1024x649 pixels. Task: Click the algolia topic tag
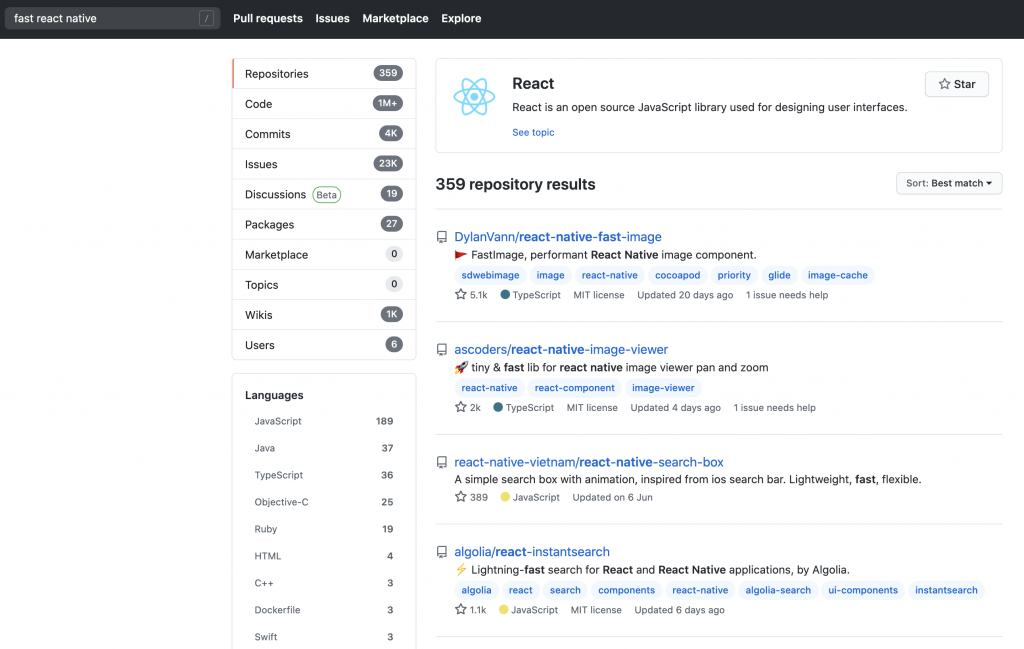pyautogui.click(x=476, y=590)
